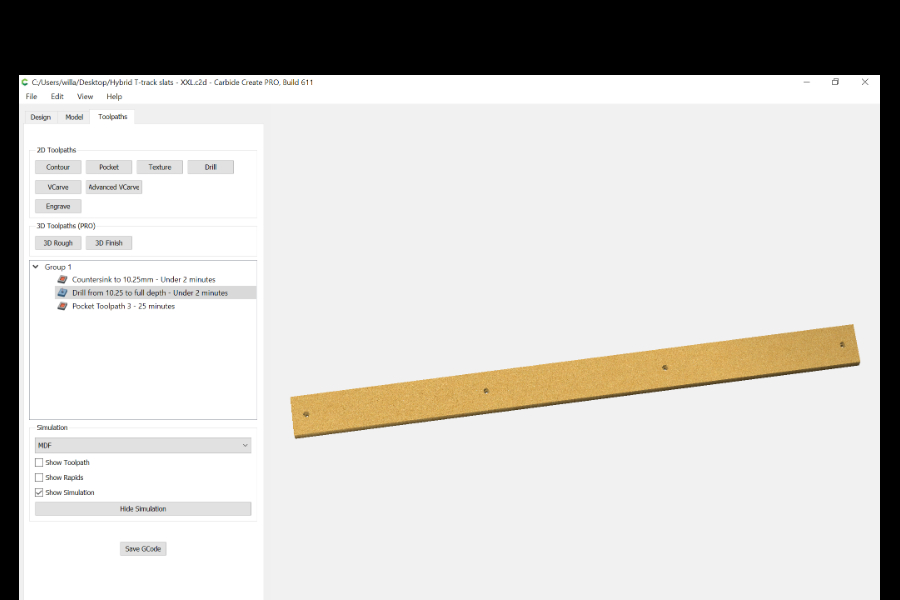Add a 3D Finish toolpath
The image size is (900, 600).
pyautogui.click(x=109, y=243)
